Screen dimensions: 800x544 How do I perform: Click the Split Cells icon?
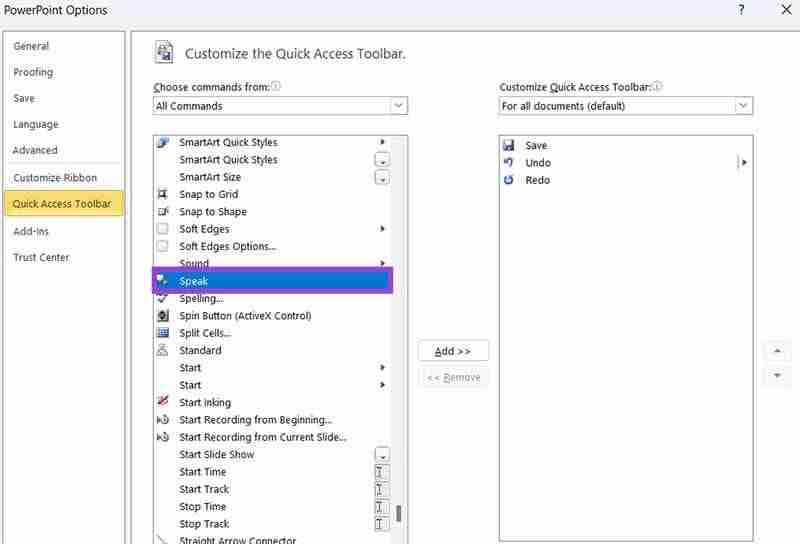pos(162,333)
